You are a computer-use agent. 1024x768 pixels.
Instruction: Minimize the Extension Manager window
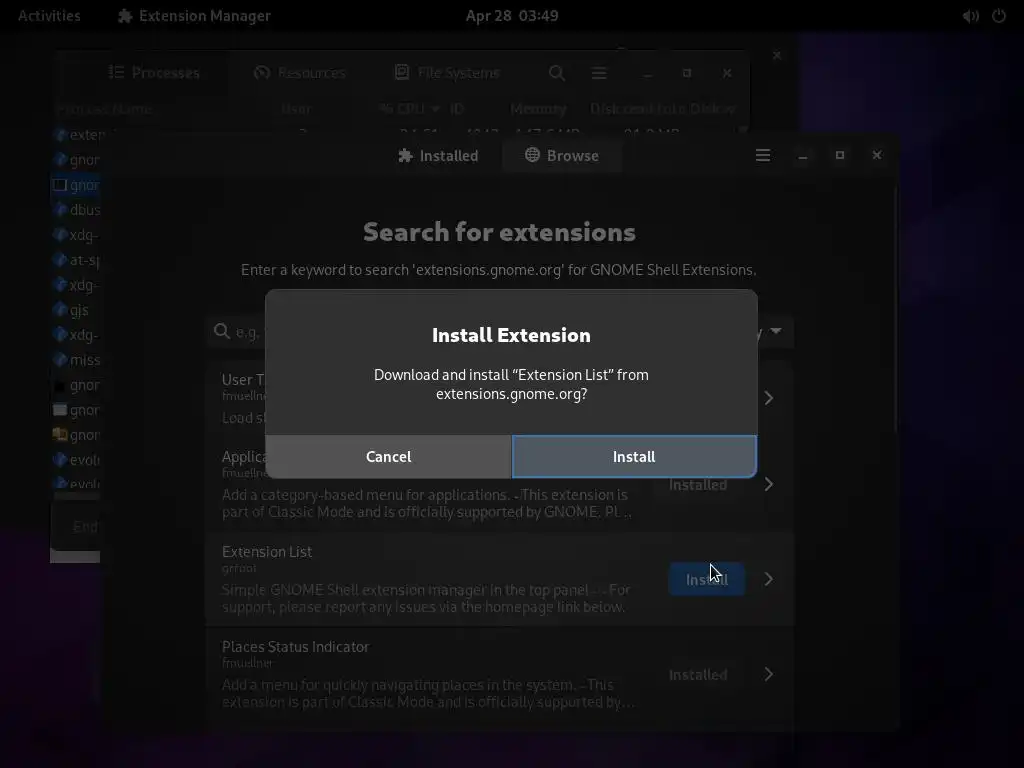[803, 155]
